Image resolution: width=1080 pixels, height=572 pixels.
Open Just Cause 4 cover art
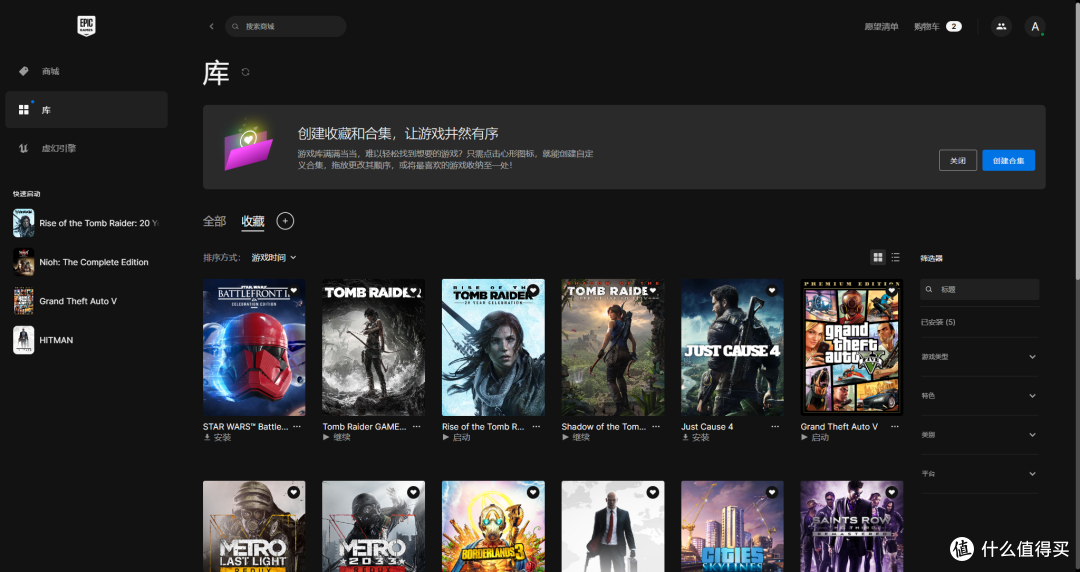[732, 347]
